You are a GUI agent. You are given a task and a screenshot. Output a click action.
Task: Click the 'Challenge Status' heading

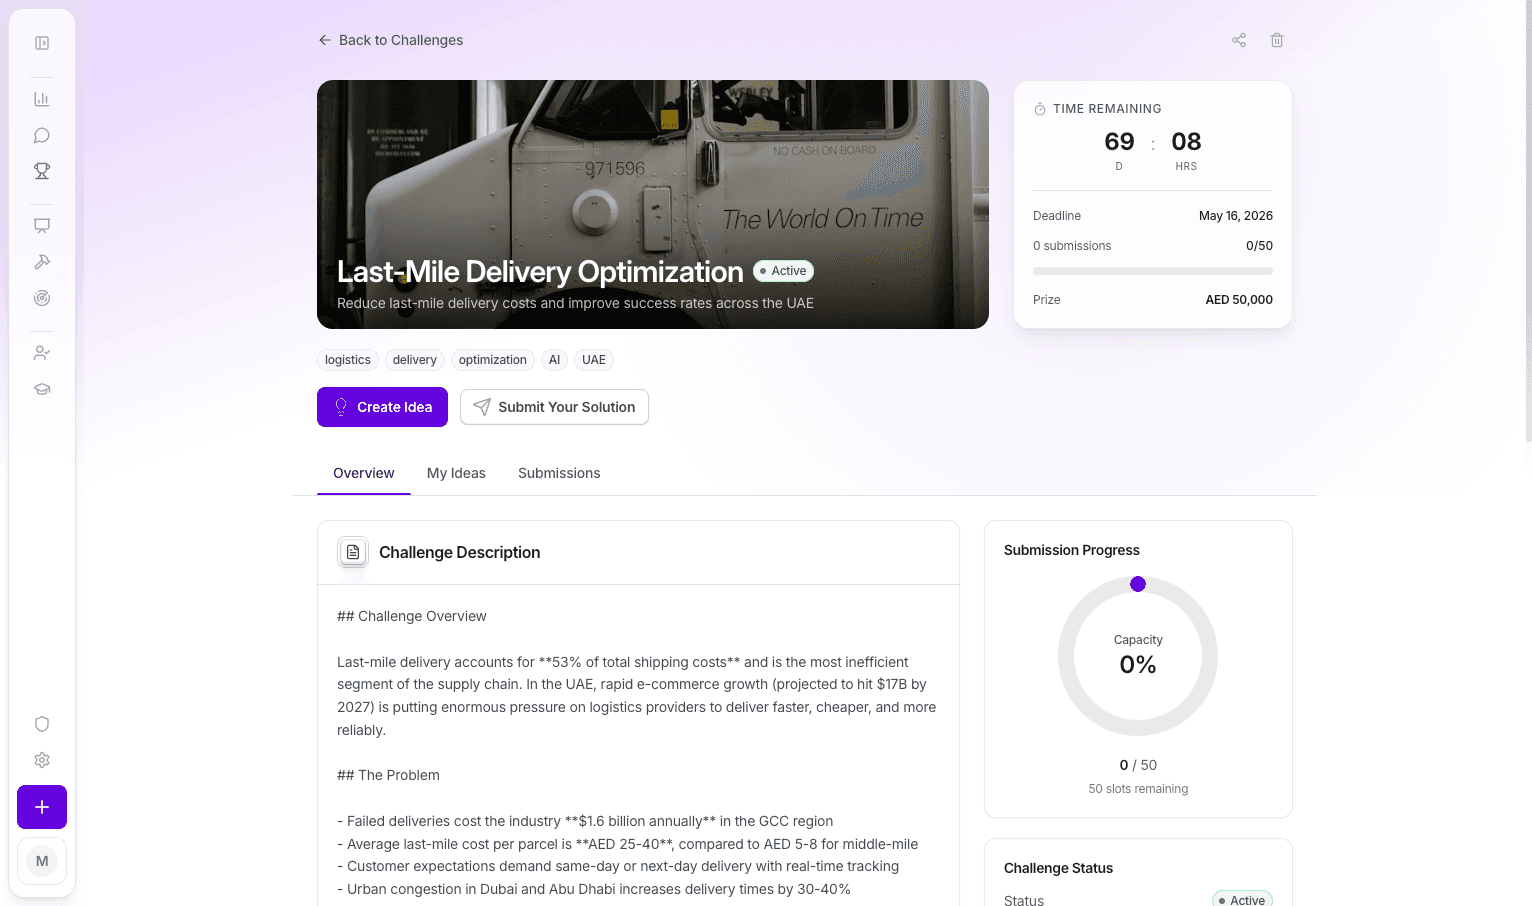point(1058,868)
